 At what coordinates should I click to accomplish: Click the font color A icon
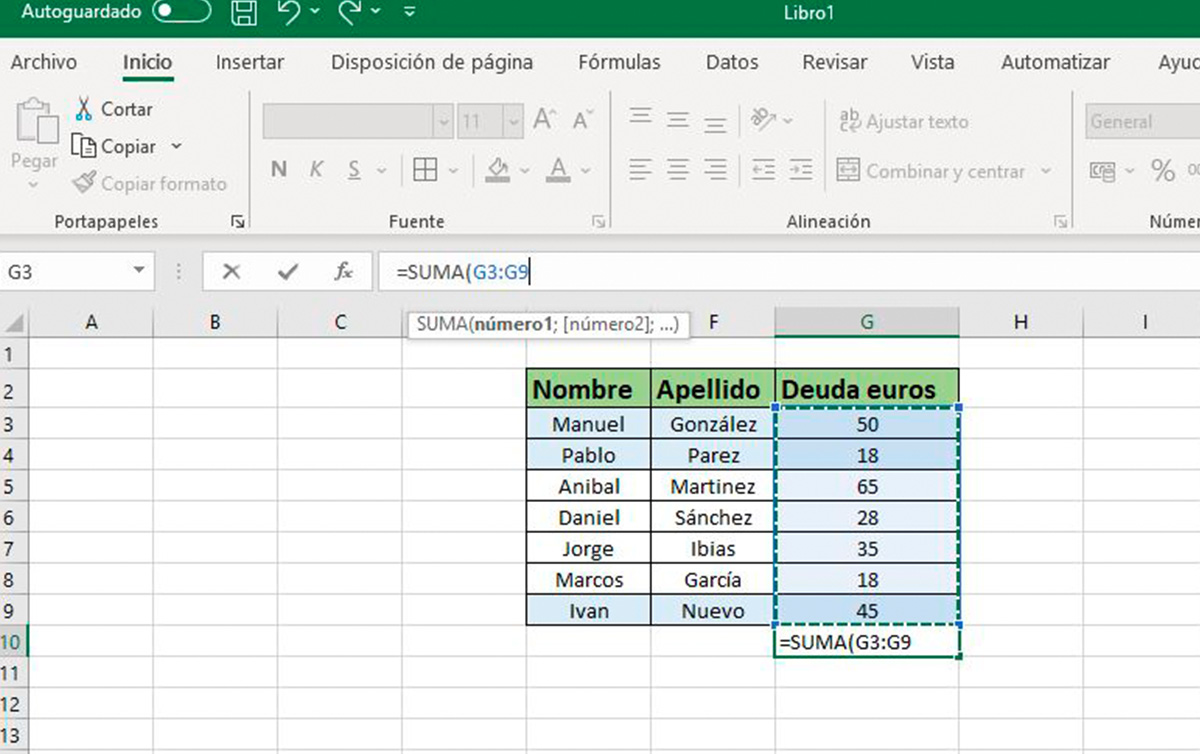tap(558, 170)
